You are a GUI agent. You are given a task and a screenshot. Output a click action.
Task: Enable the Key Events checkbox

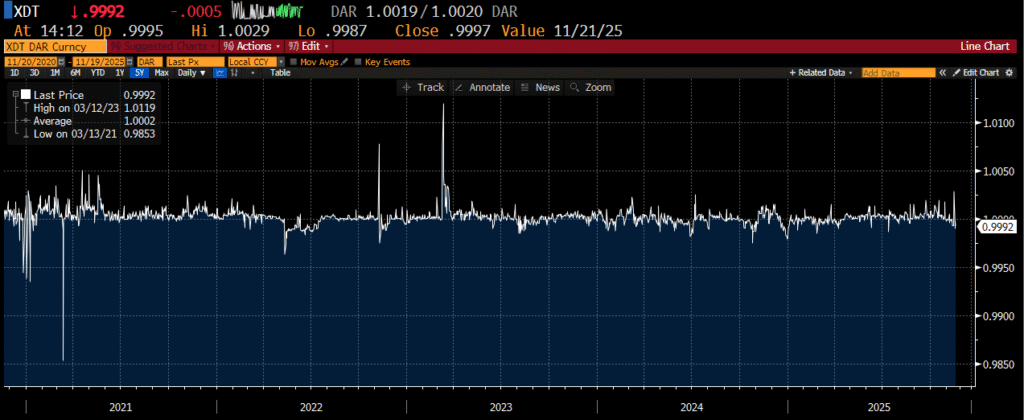click(358, 61)
